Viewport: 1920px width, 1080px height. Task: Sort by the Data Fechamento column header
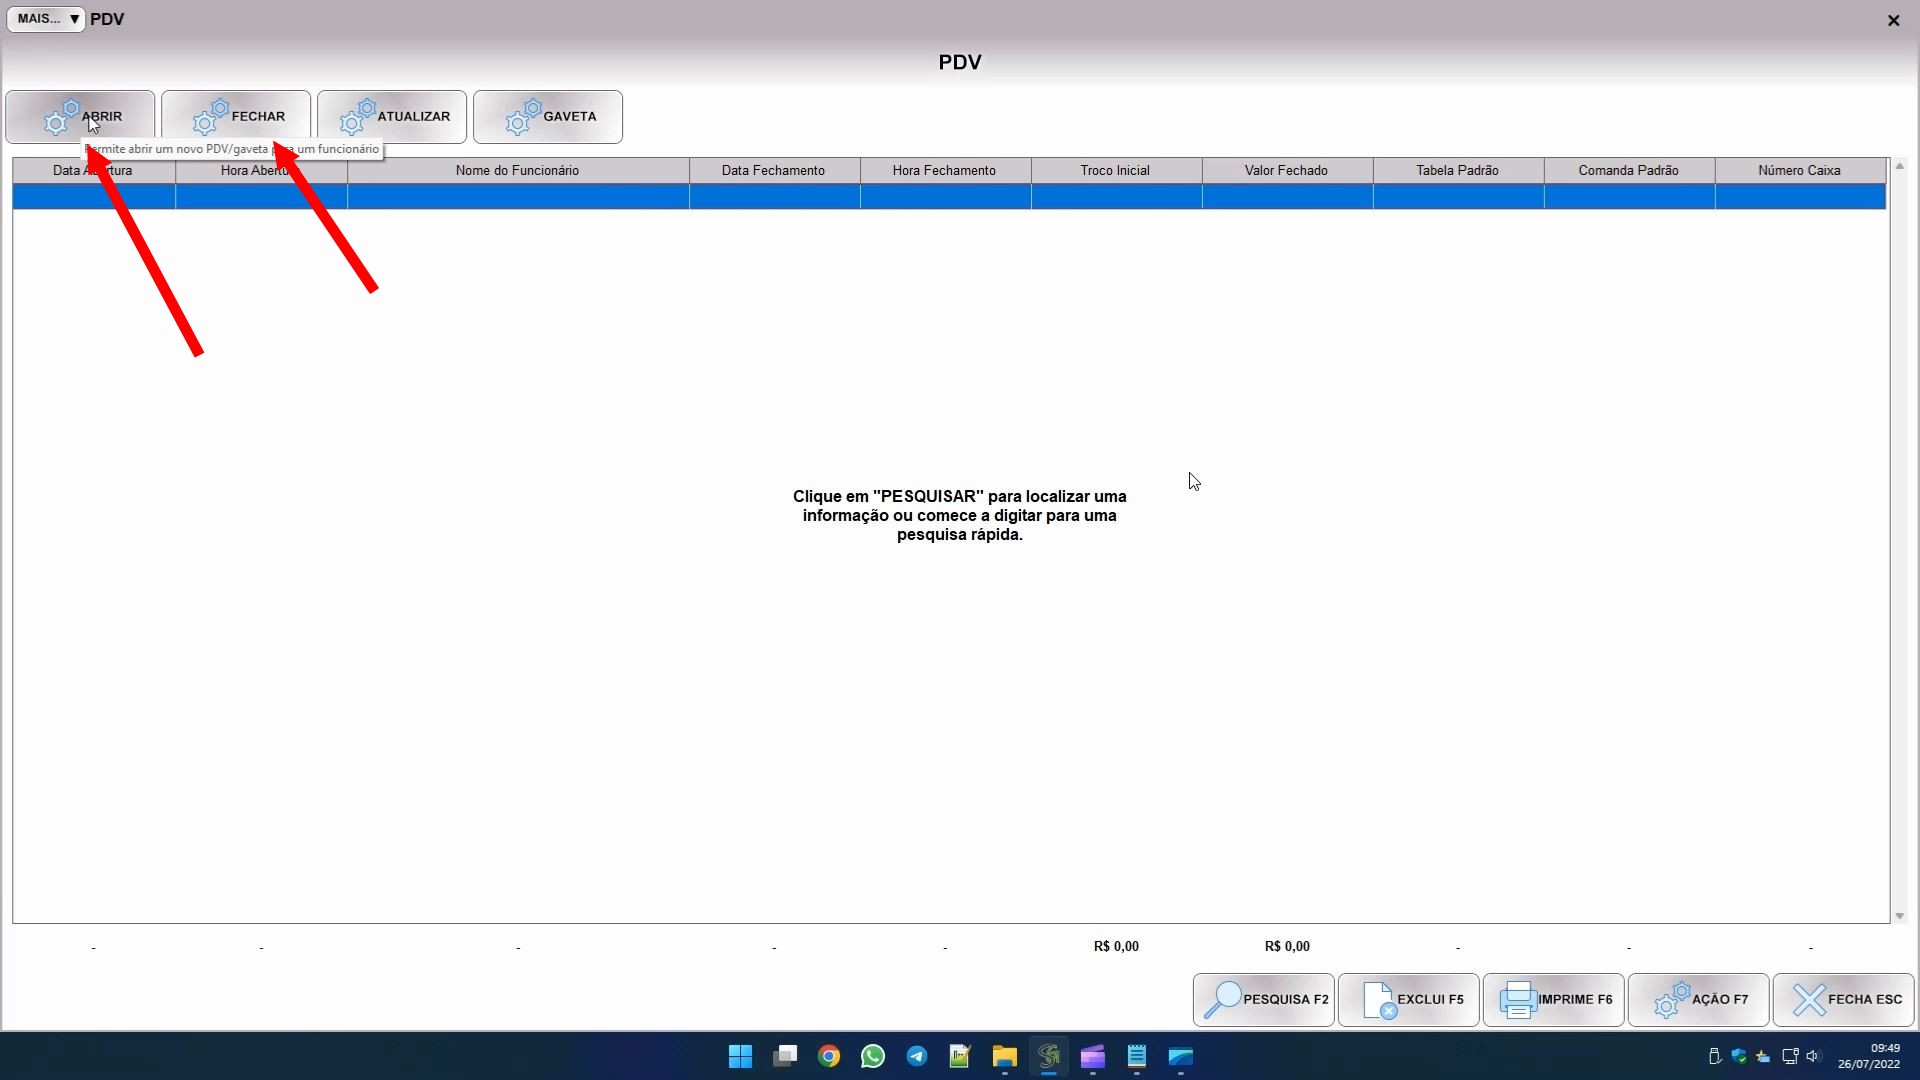tap(773, 170)
